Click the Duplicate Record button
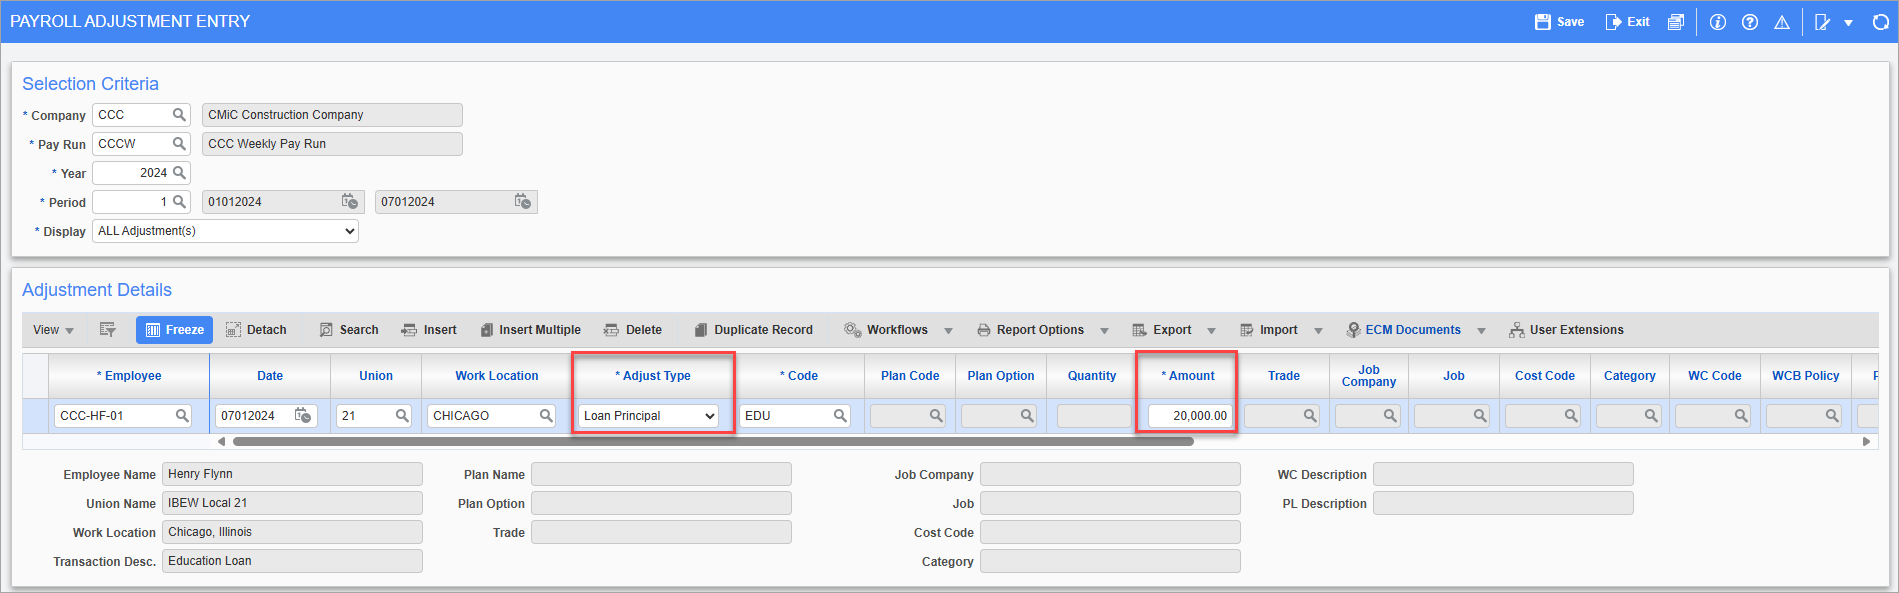This screenshot has width=1899, height=593. tap(753, 330)
